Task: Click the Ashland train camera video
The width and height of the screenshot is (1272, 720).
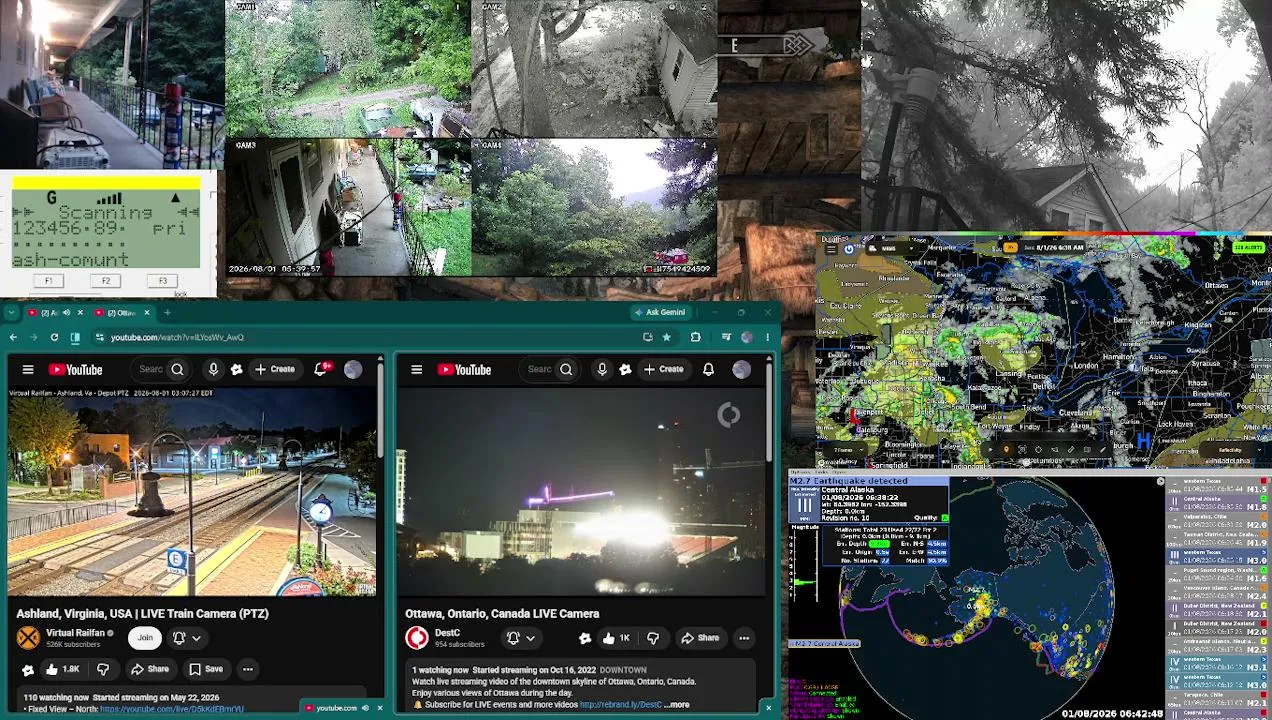Action: point(193,491)
